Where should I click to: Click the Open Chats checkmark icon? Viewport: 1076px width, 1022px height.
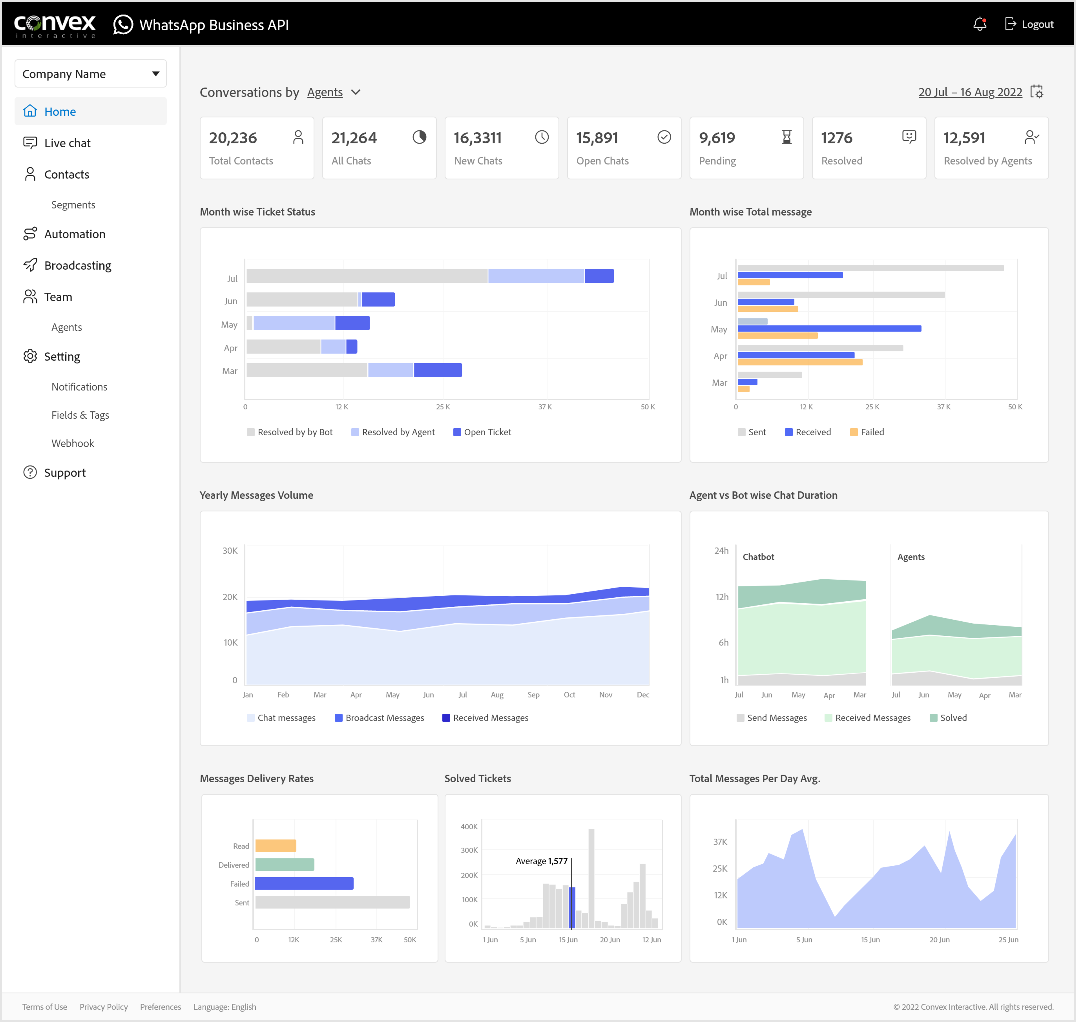pos(664,138)
